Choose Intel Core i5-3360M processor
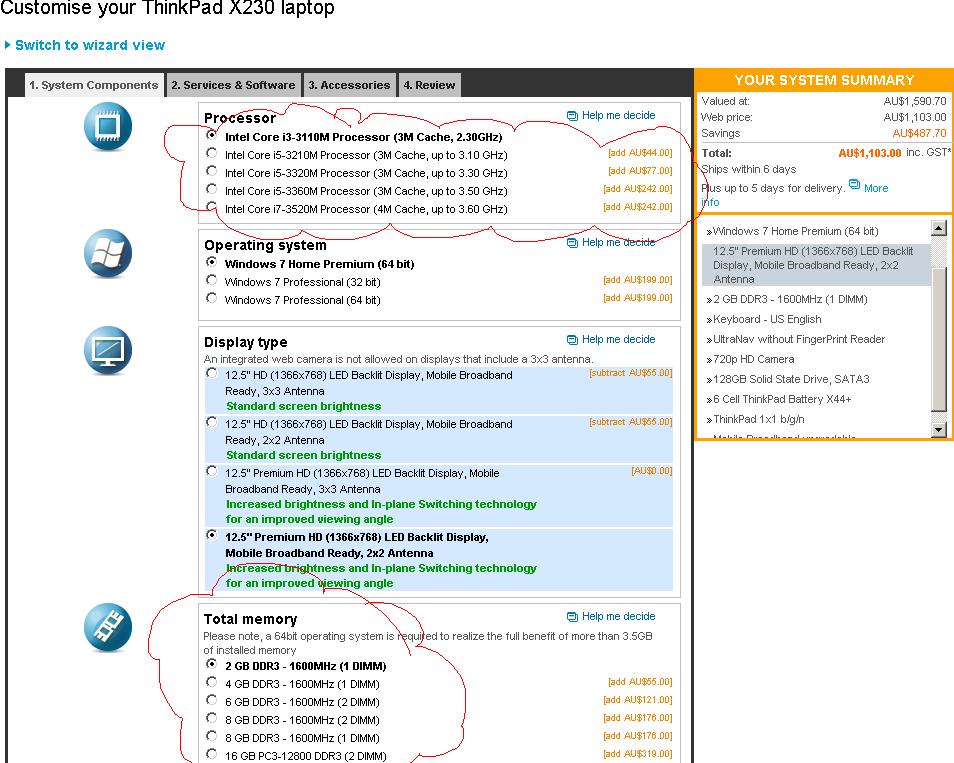Screen dimensions: 954x763 click(x=211, y=189)
